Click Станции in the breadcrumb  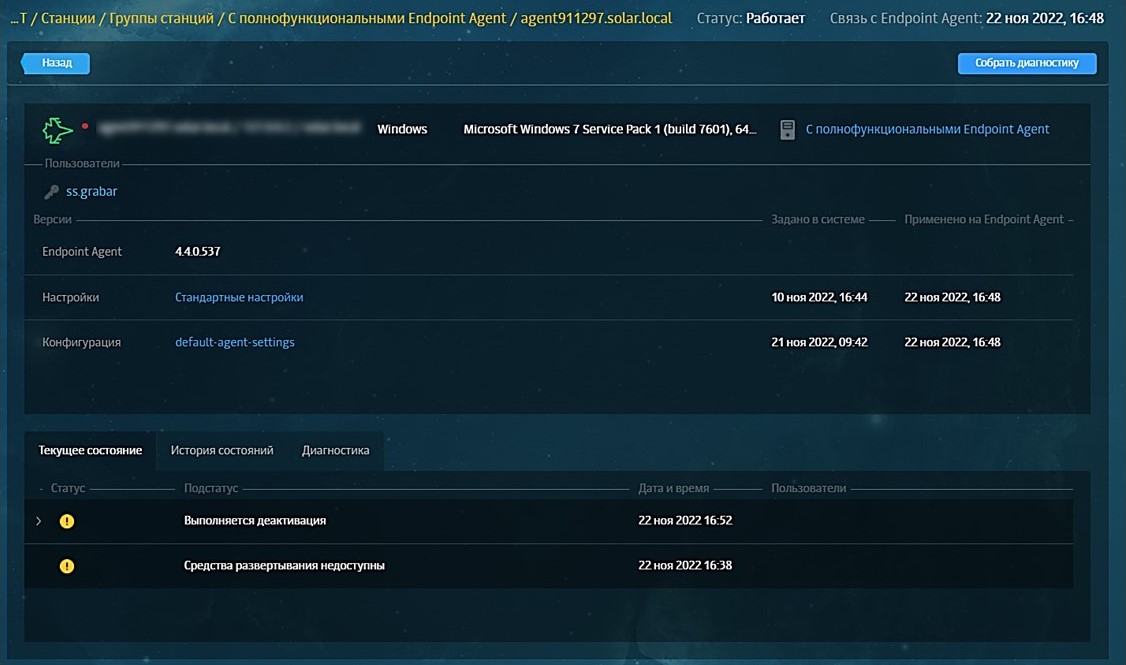[x=68, y=18]
